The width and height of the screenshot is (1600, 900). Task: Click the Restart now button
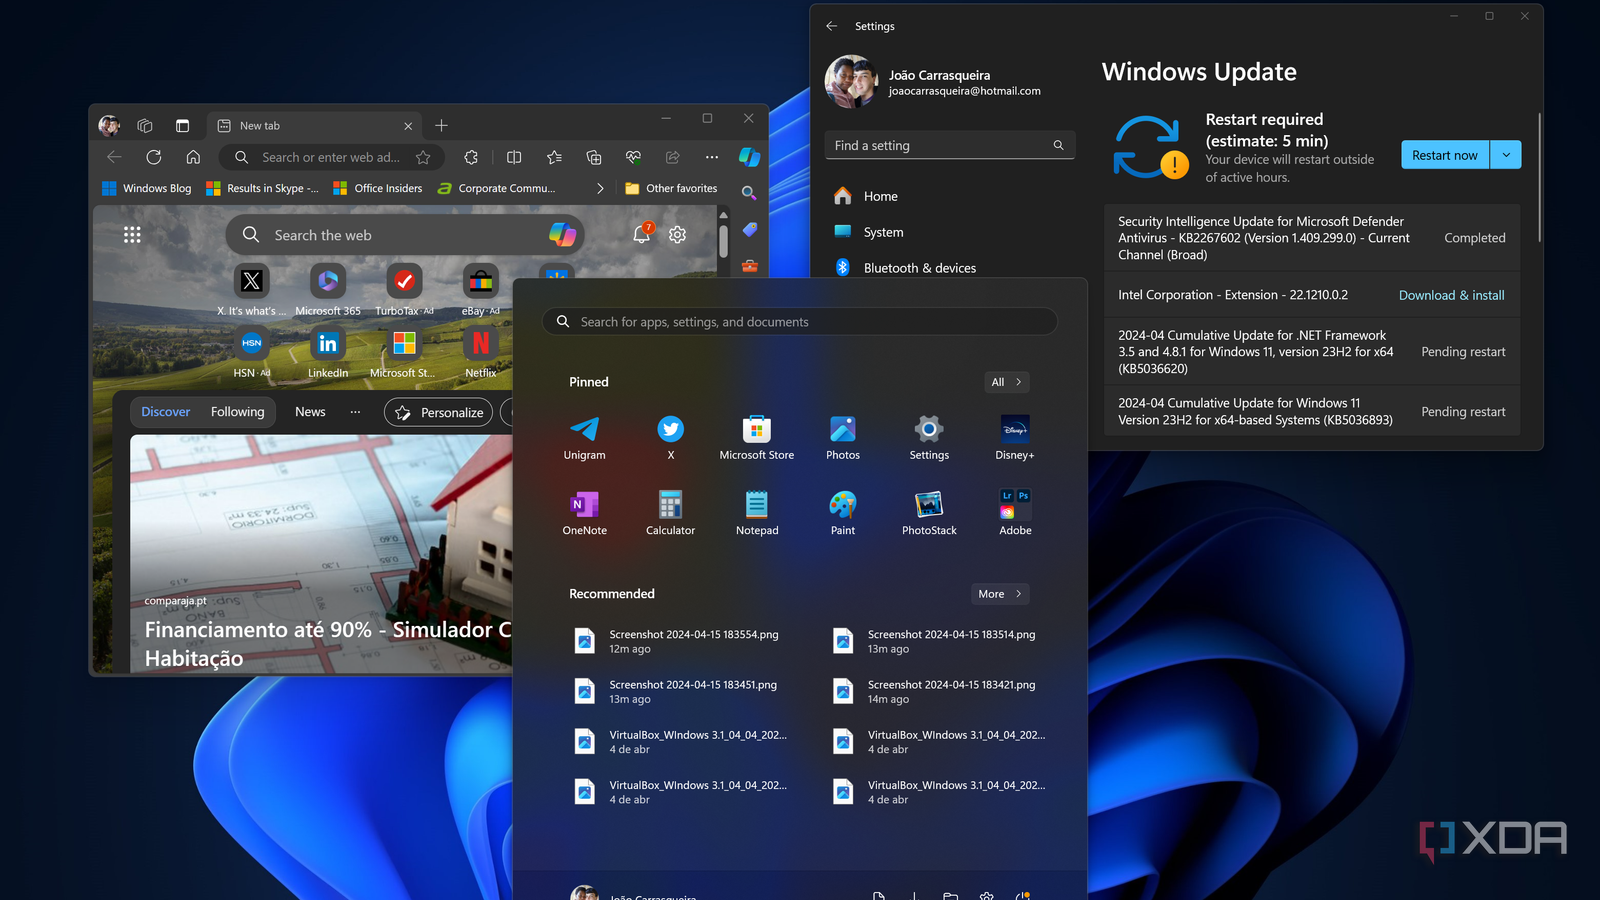[x=1444, y=154]
